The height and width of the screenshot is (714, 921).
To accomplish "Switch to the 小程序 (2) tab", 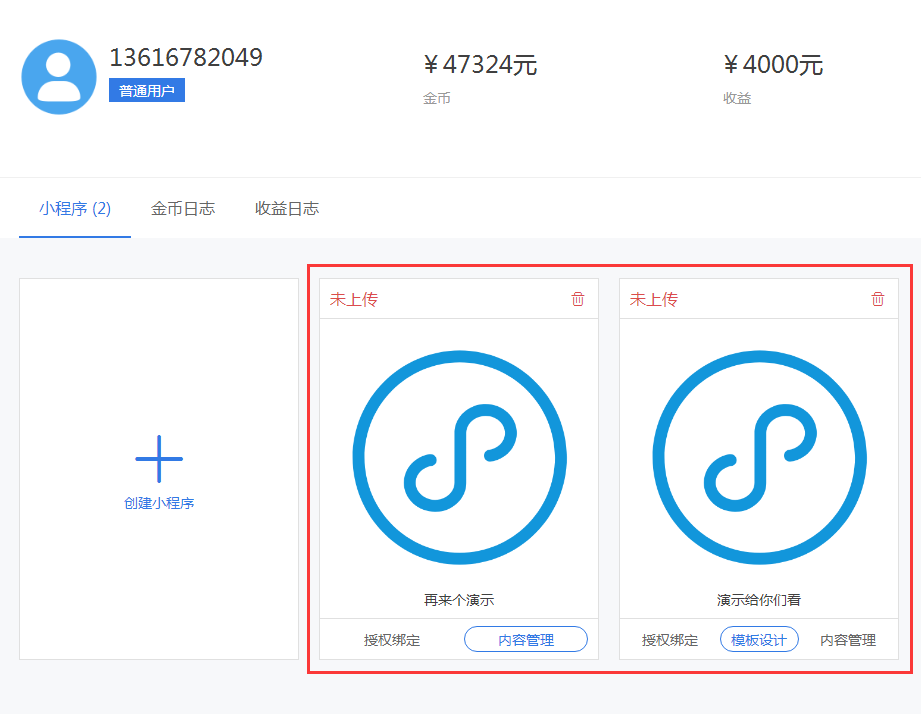I will 75,209.
